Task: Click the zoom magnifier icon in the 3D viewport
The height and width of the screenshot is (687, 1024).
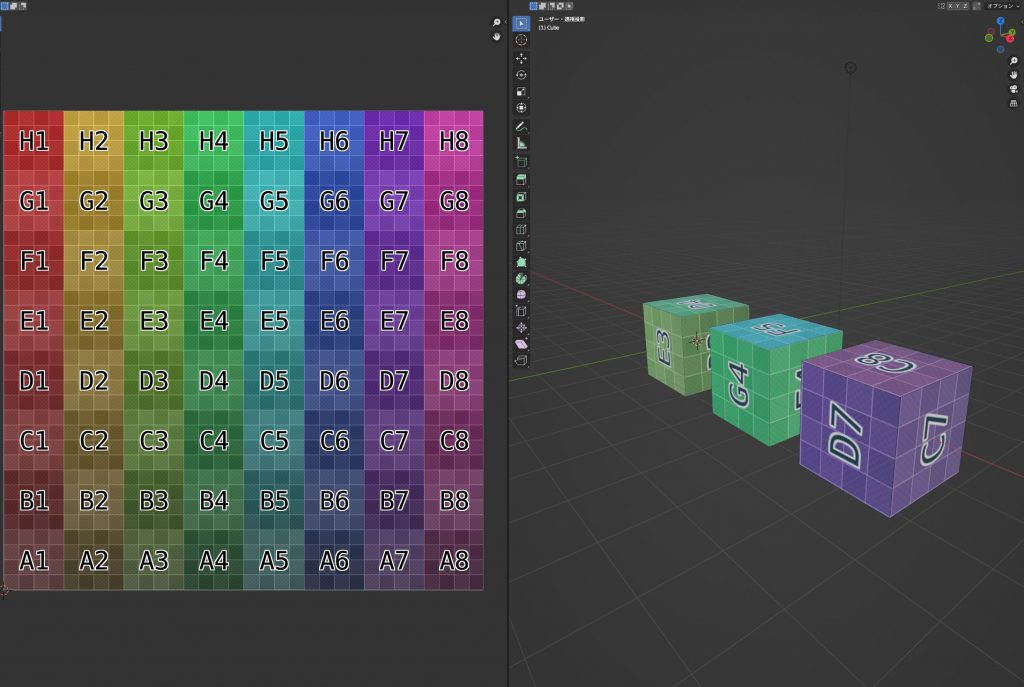Action: (x=1013, y=61)
